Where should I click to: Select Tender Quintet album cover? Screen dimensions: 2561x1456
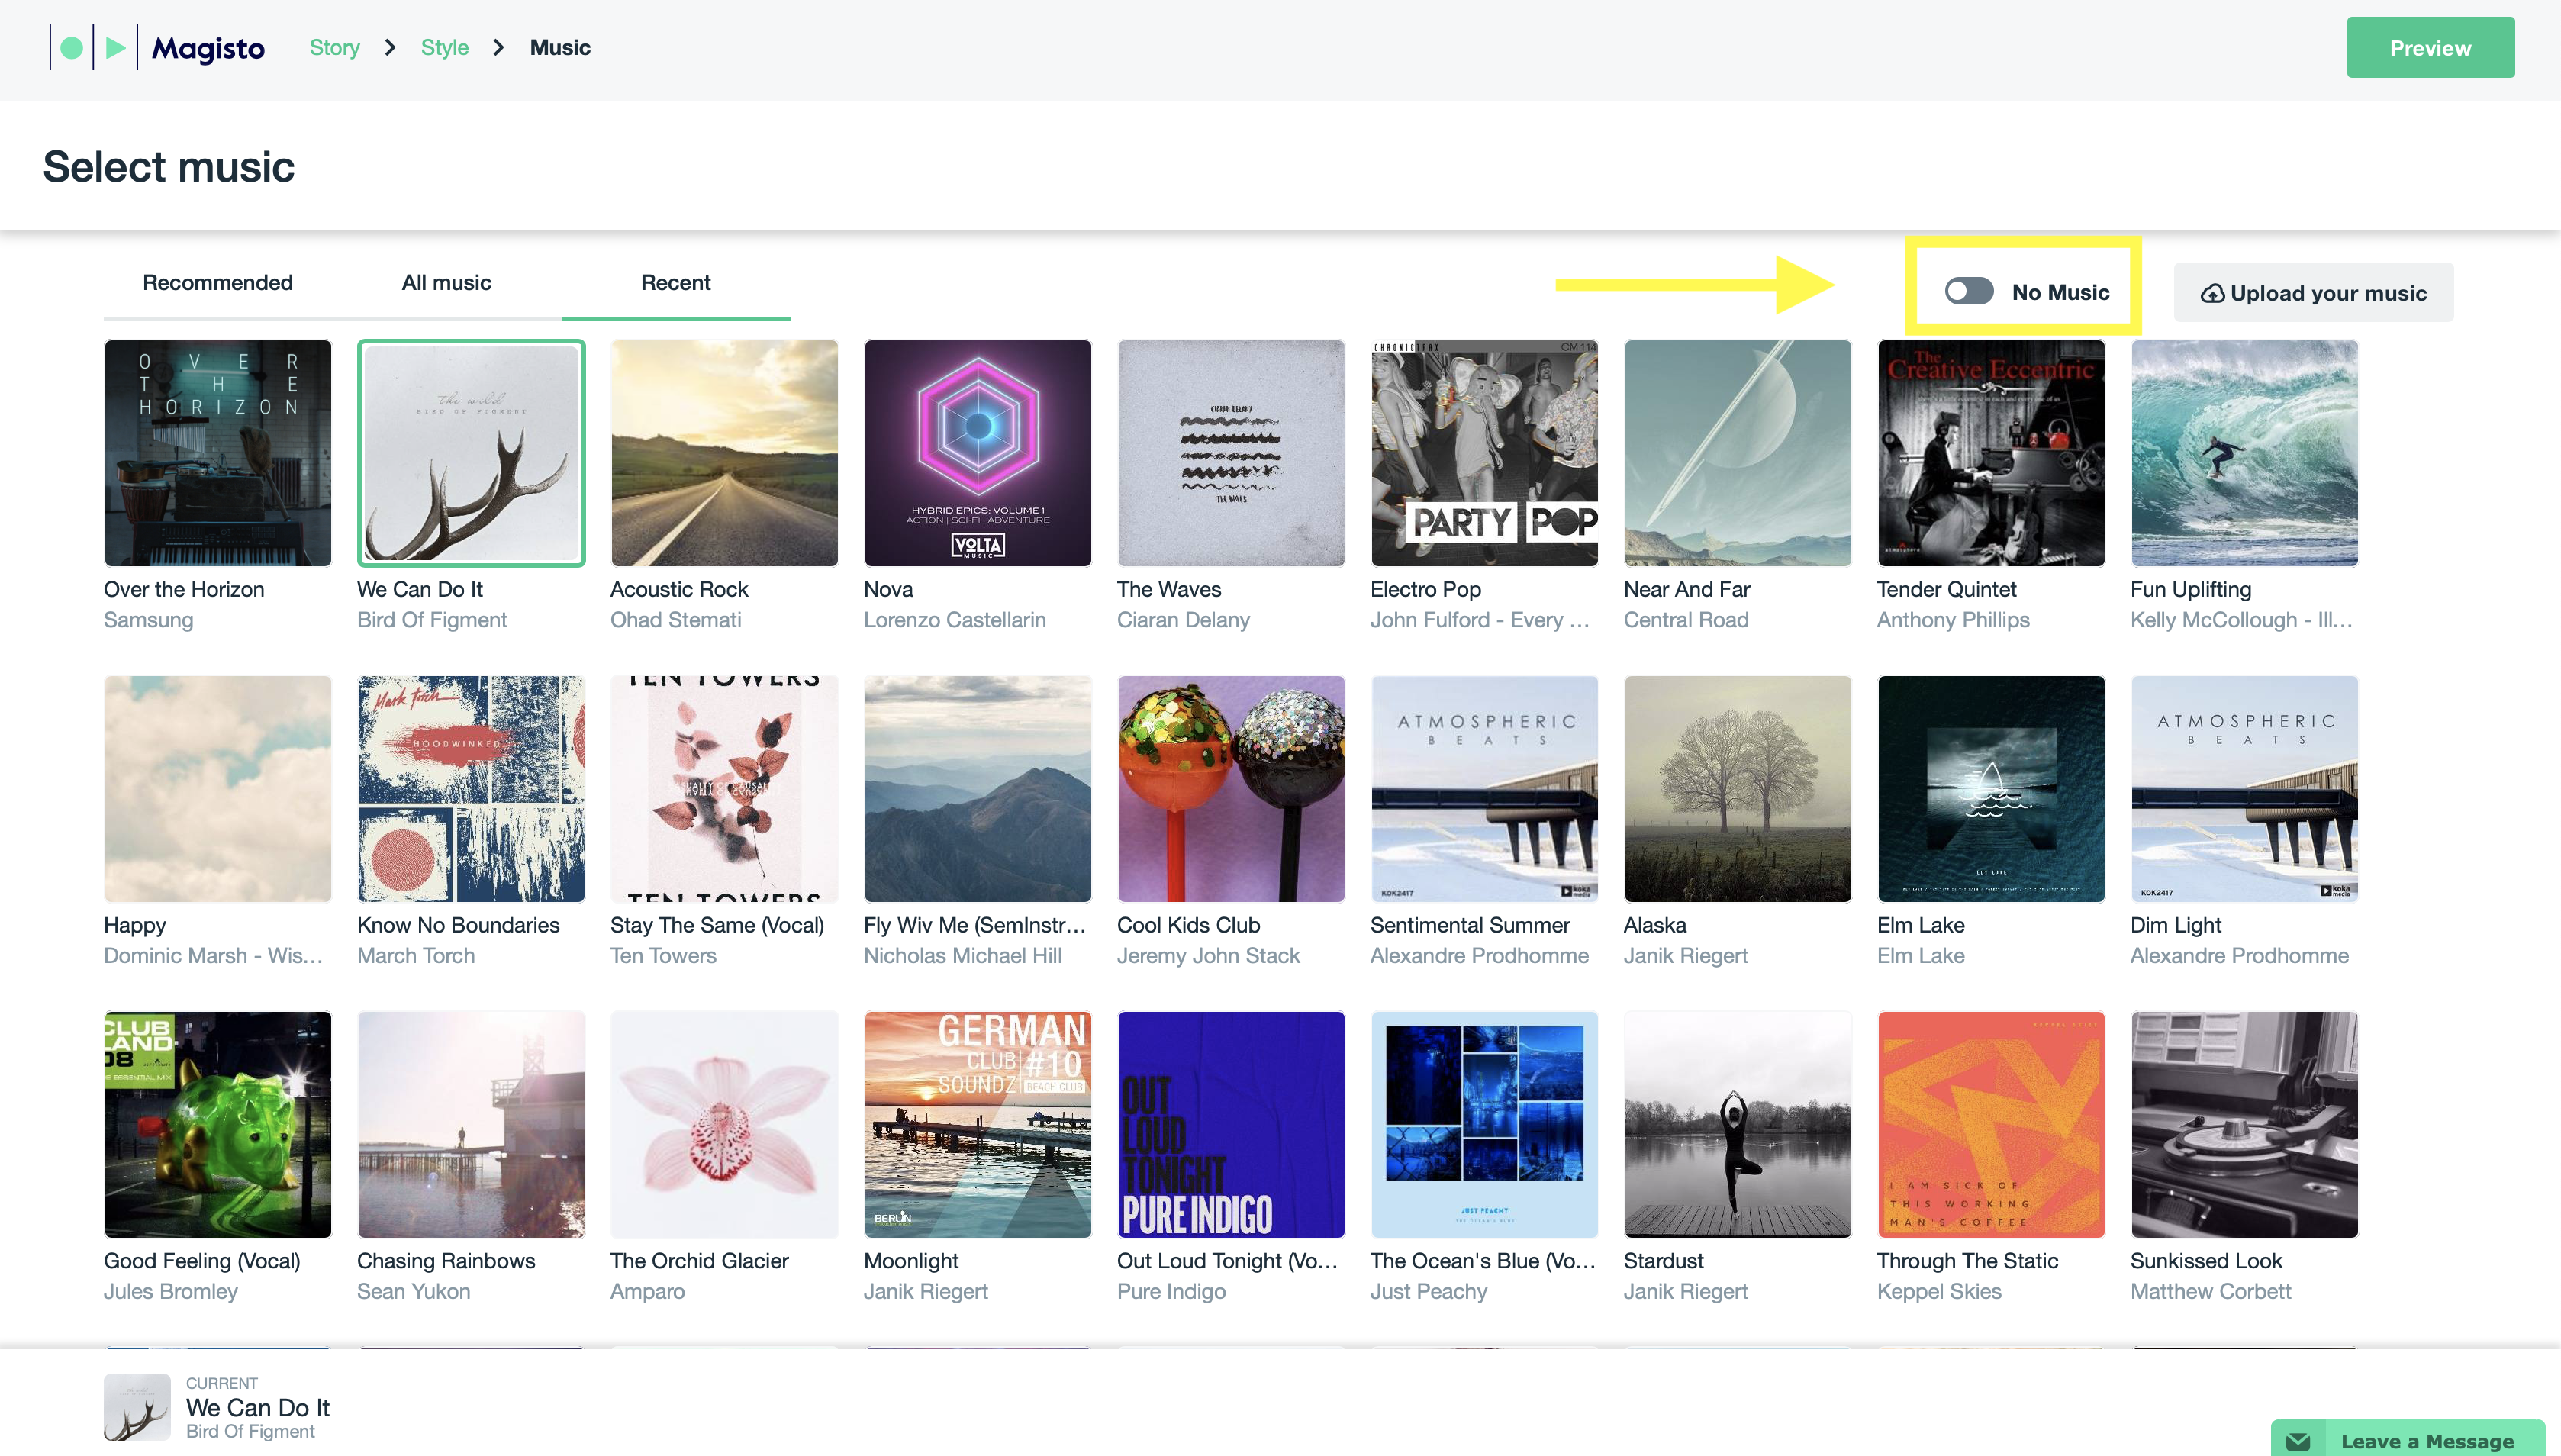pos(1991,453)
